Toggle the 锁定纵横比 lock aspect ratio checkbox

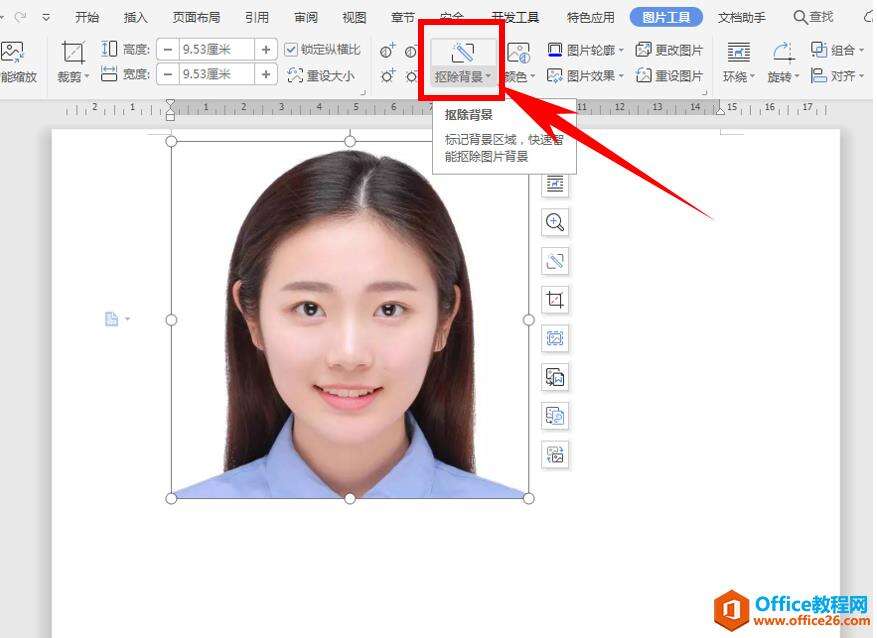tap(291, 49)
